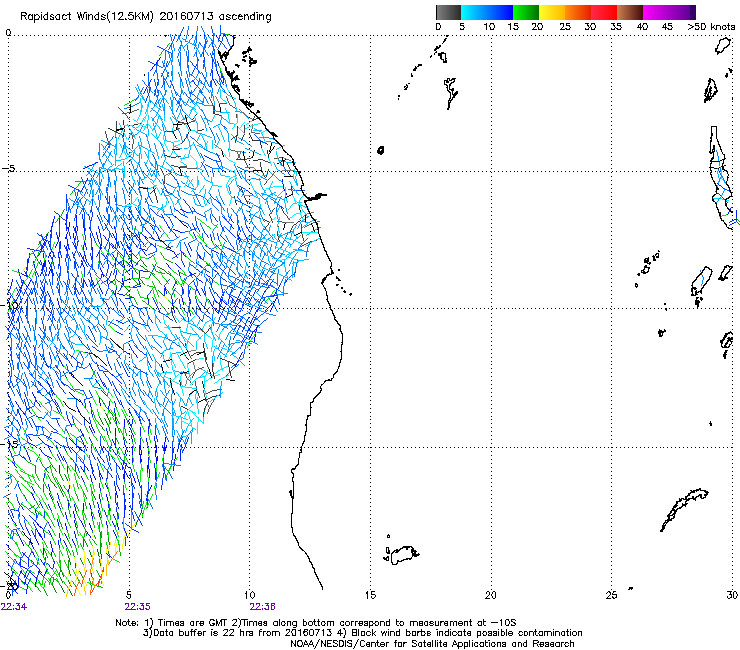Click the yellow 20-25 knots color segment
The image size is (740, 650).
(x=552, y=12)
